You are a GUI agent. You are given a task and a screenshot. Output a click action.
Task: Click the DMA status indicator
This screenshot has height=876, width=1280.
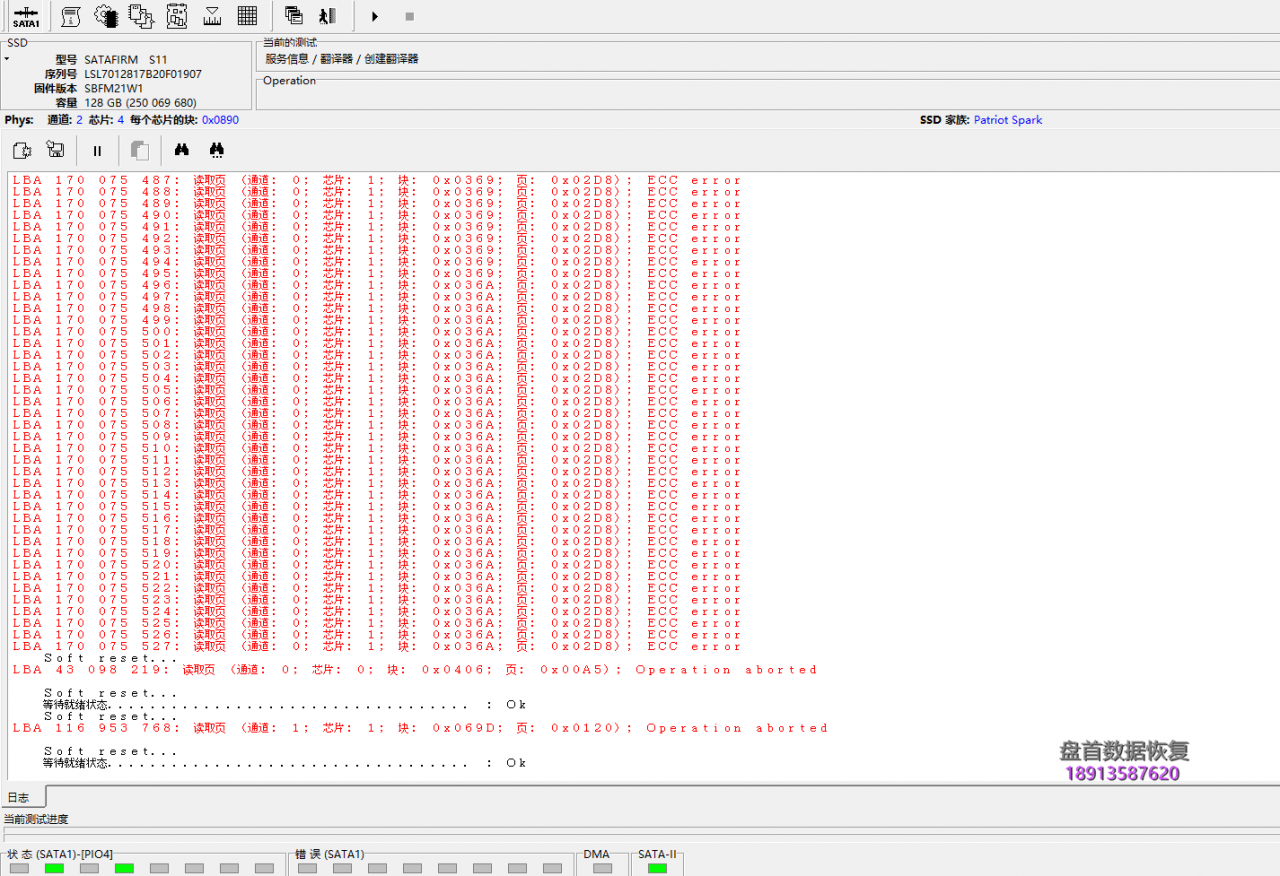point(602,868)
